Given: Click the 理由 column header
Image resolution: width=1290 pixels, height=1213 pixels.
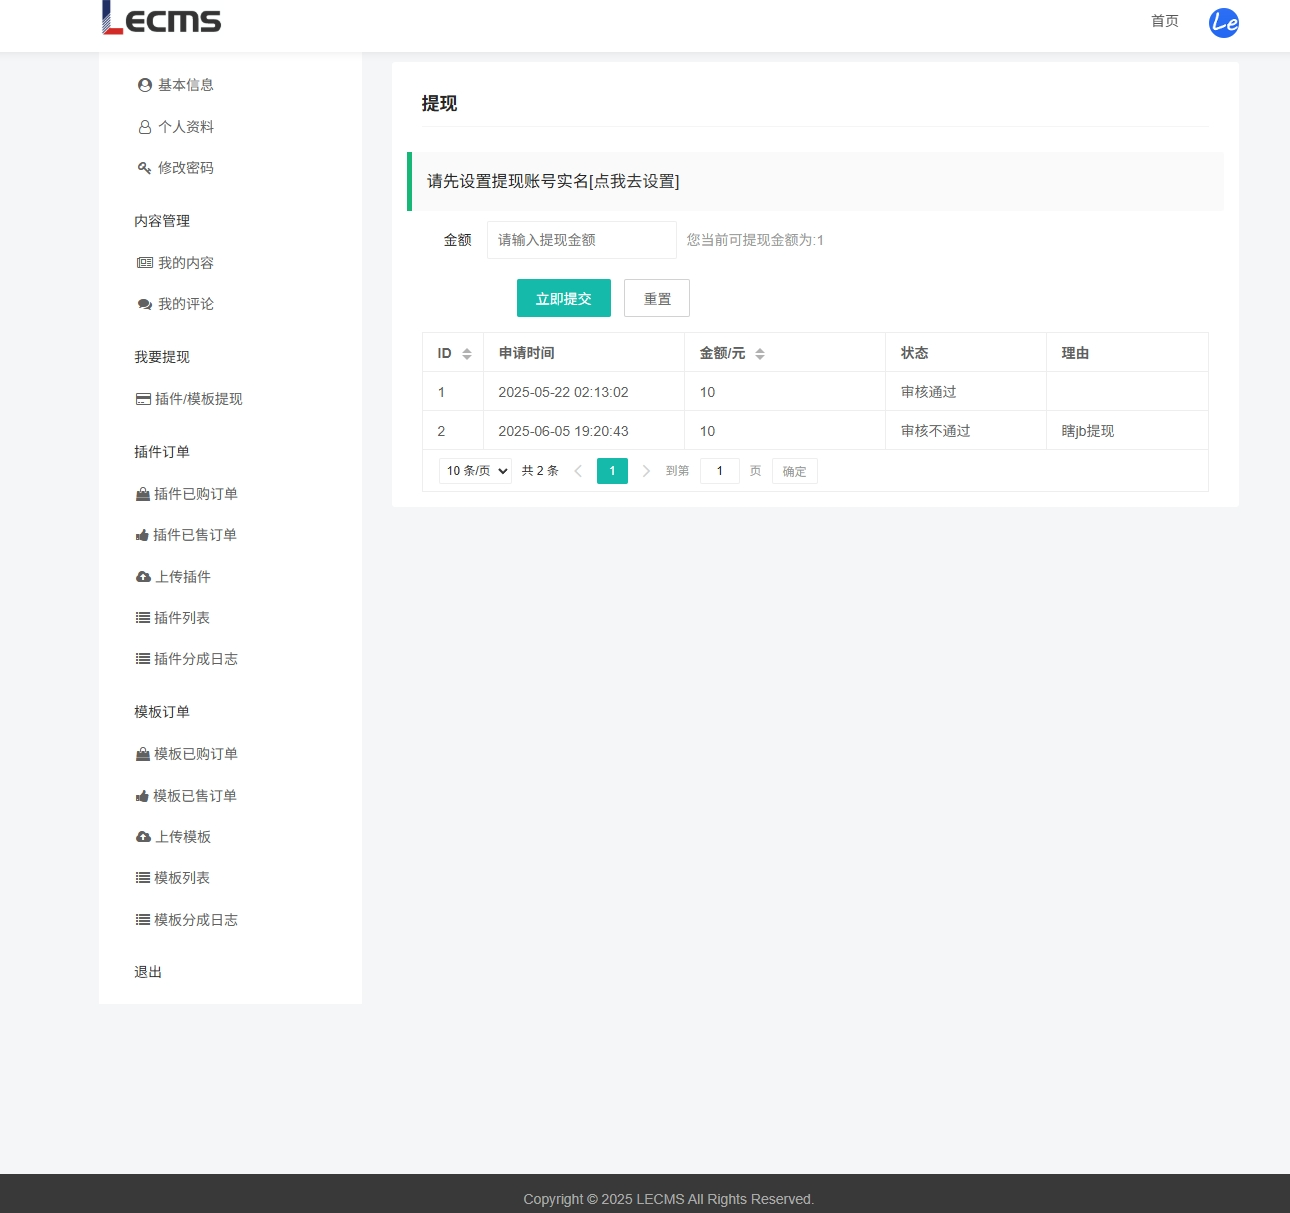Looking at the screenshot, I should [1127, 353].
